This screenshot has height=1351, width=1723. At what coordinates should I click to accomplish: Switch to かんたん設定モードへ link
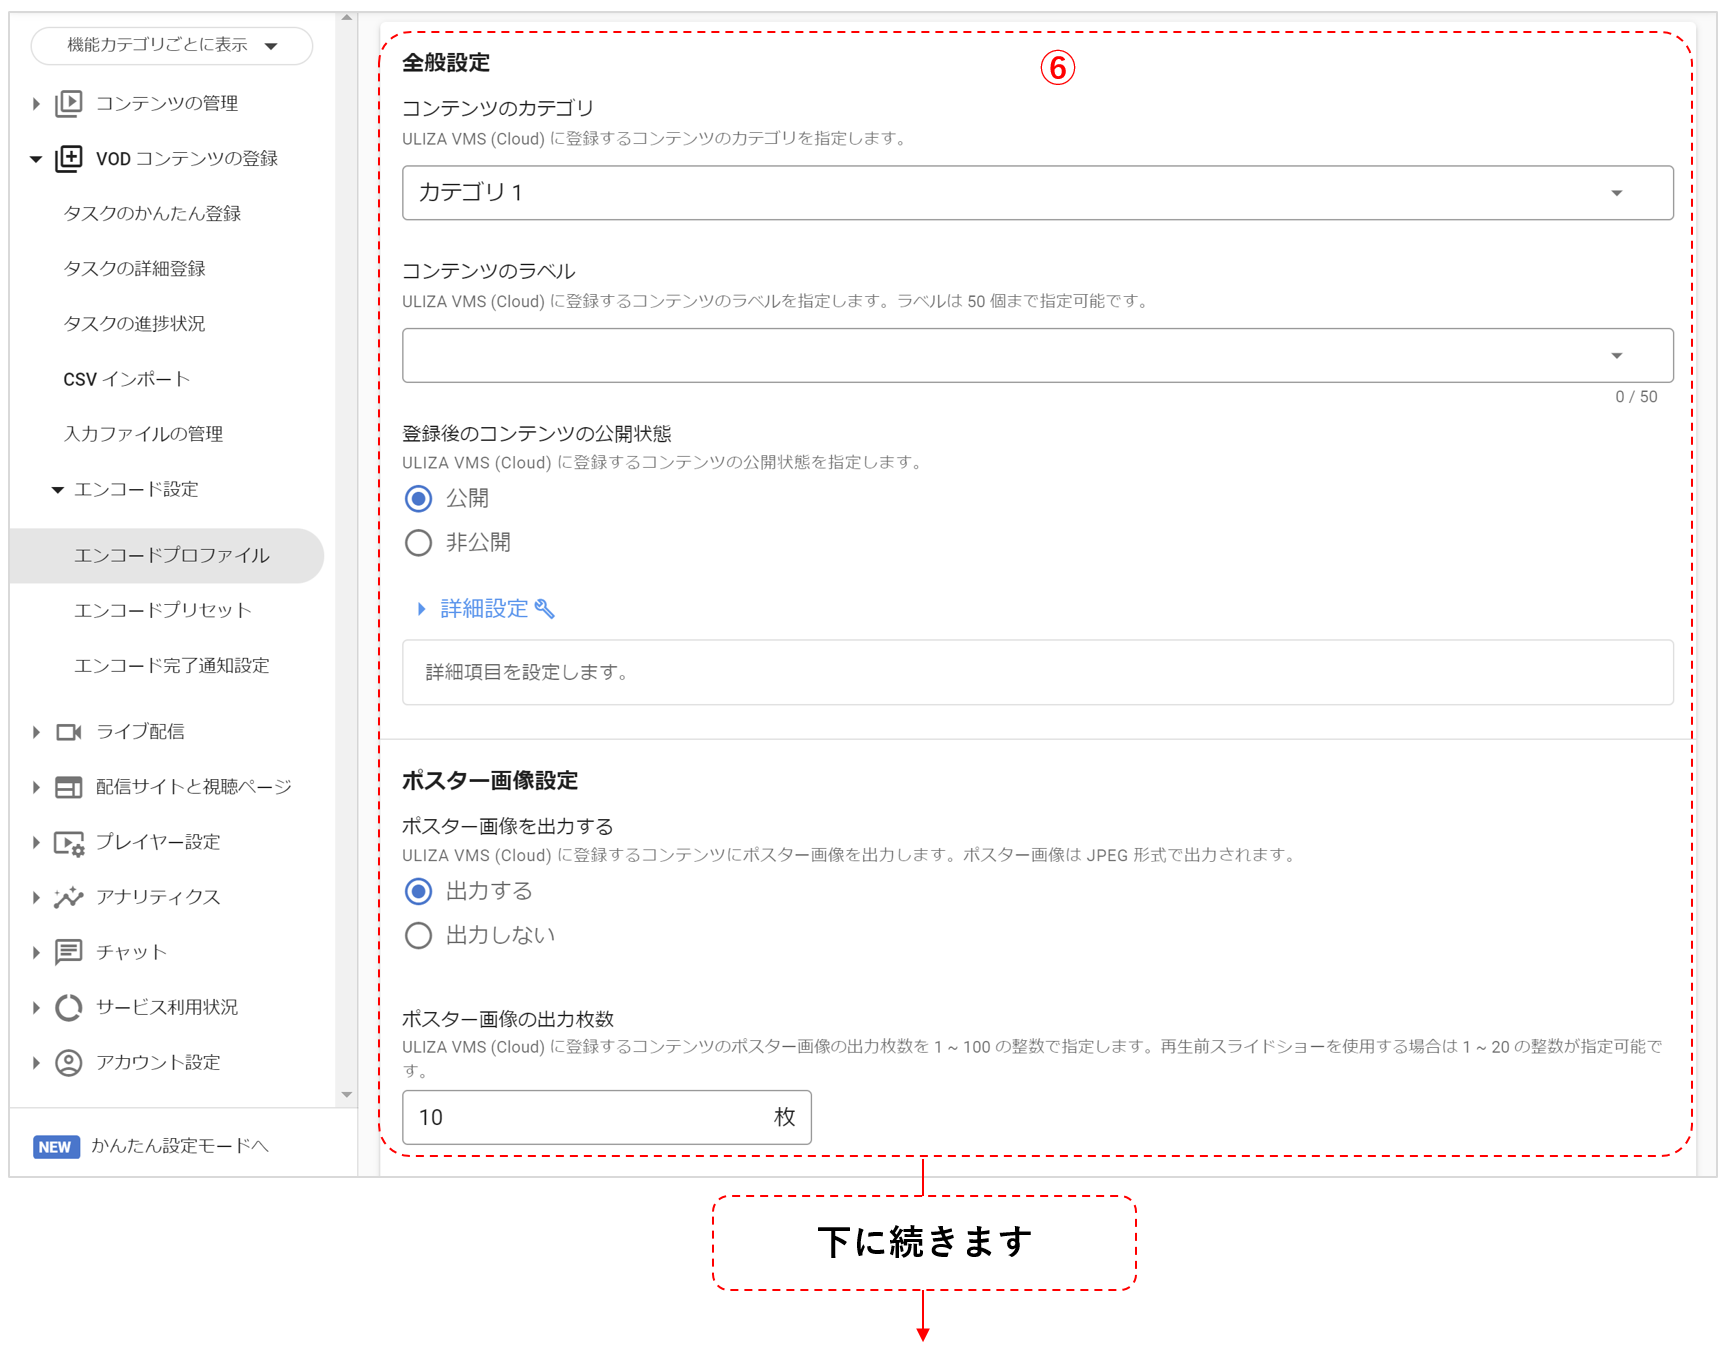pyautogui.click(x=180, y=1146)
